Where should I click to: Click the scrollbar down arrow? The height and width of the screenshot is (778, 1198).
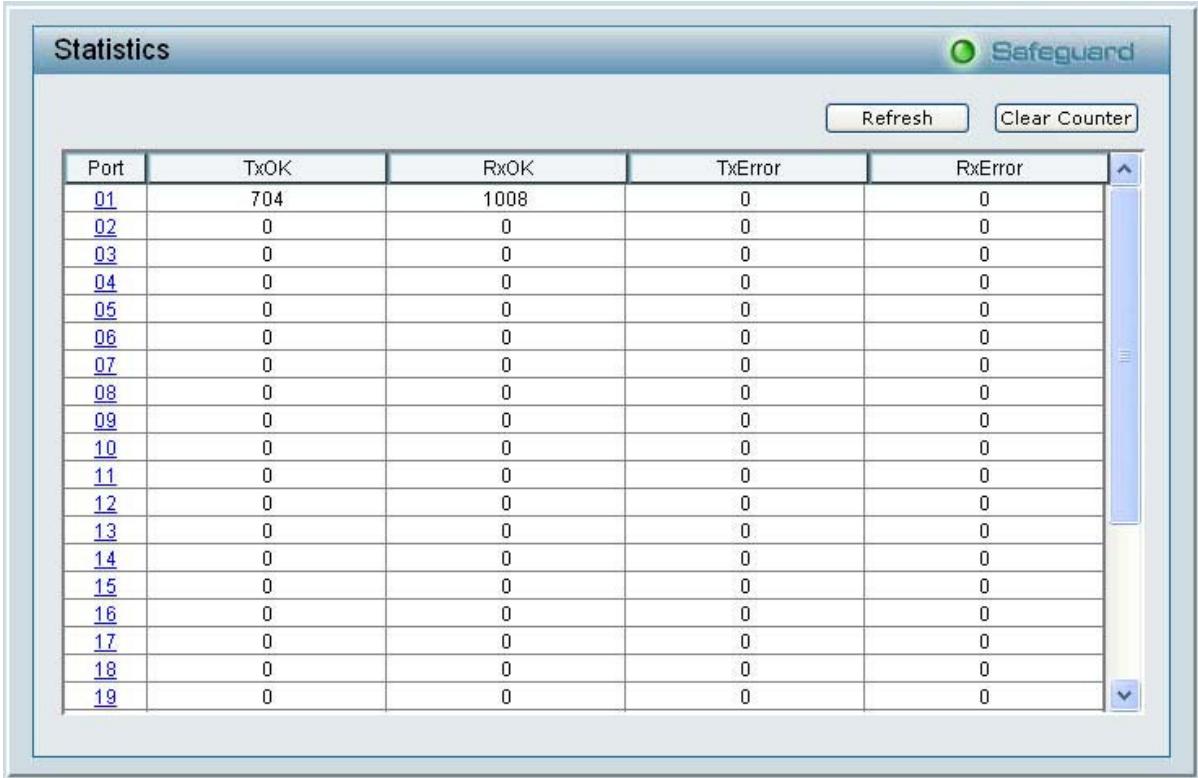[x=1124, y=695]
